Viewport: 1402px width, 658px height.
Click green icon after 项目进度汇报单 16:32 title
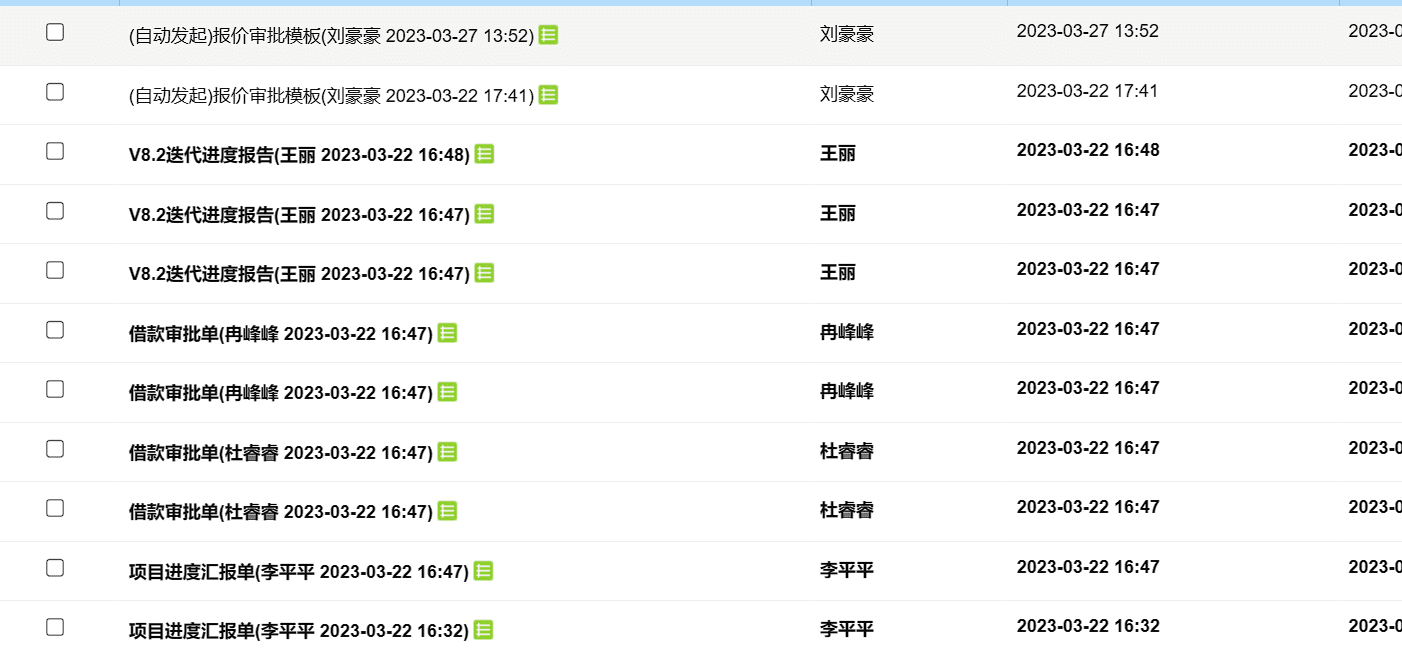point(483,630)
